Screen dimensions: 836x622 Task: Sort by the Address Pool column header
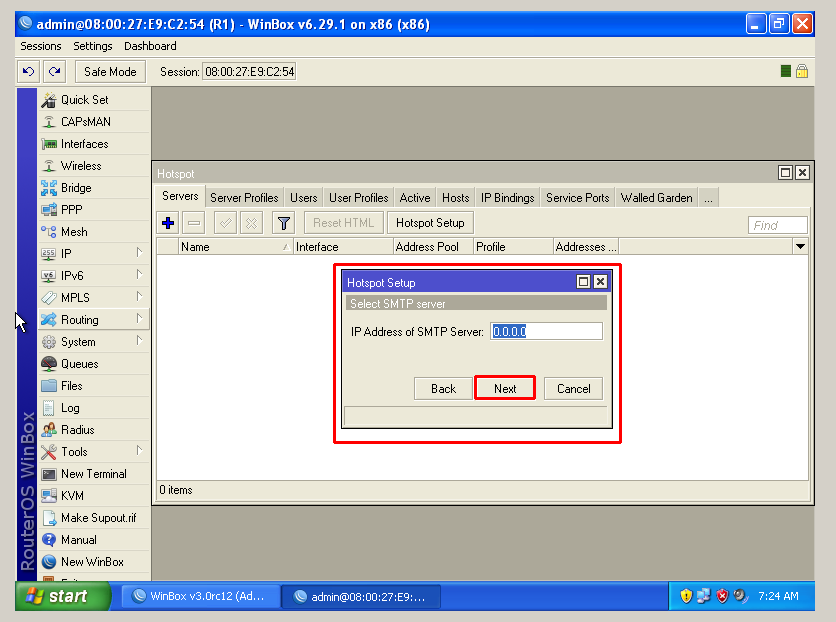click(x=433, y=247)
